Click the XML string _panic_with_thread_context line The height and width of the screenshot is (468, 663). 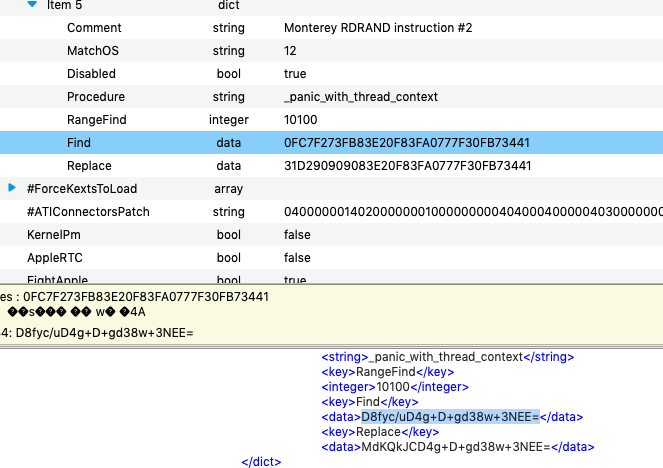(448, 357)
